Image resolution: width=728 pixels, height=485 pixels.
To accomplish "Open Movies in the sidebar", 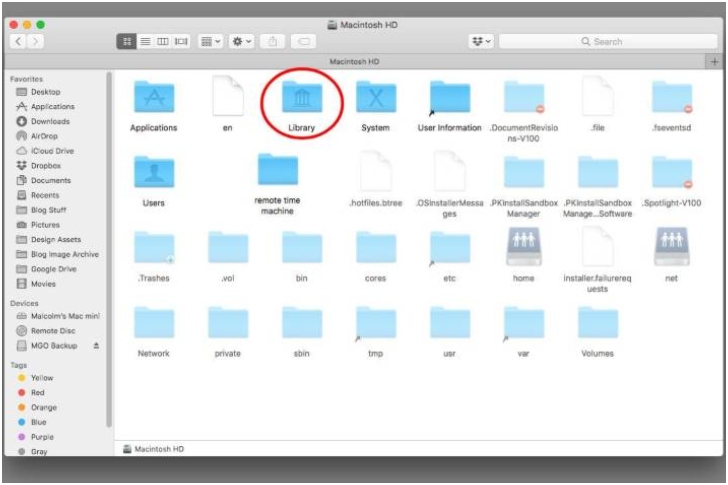I will click(x=36, y=284).
